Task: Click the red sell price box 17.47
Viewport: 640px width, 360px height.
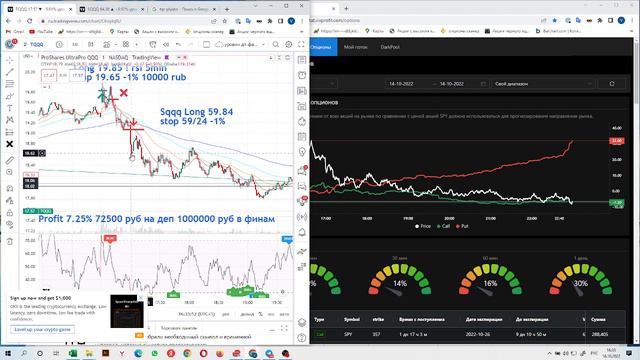Action: point(49,76)
